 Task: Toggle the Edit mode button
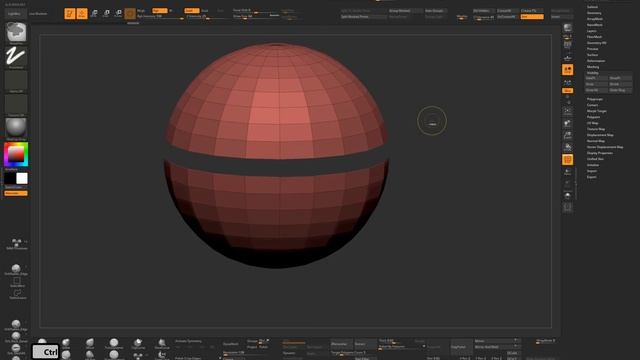point(69,13)
